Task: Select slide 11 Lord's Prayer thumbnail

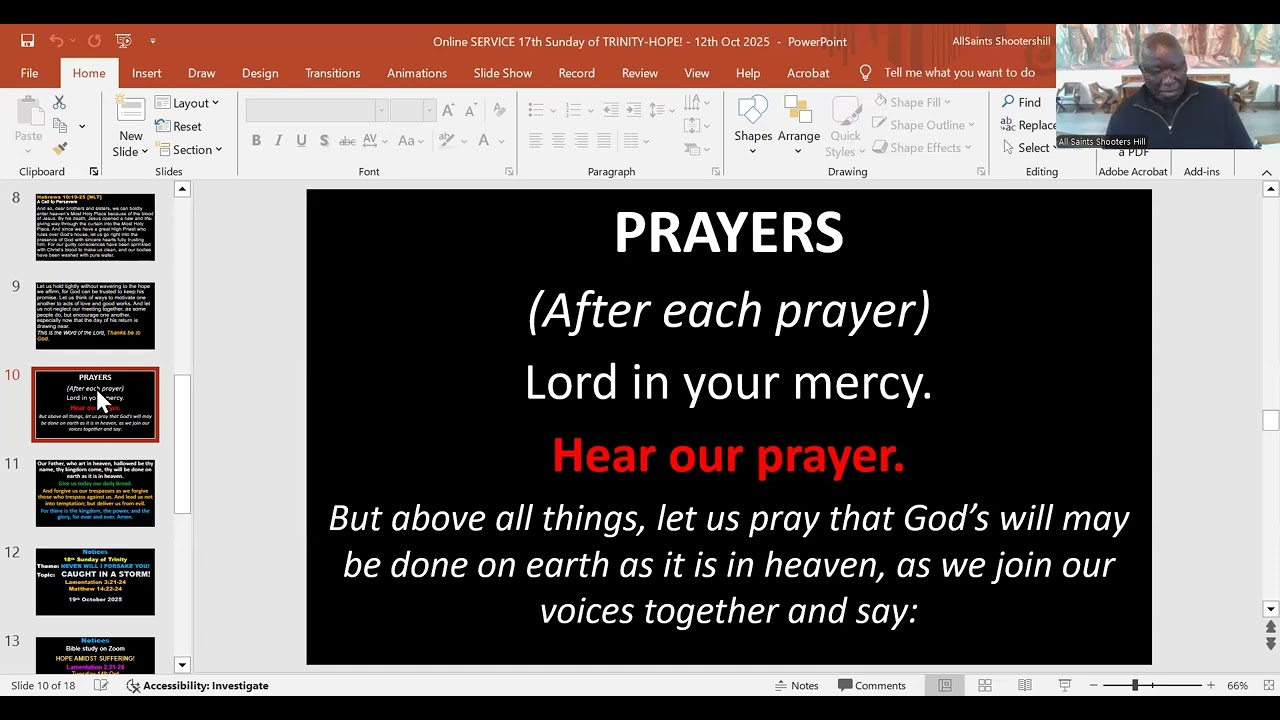Action: coord(95,493)
